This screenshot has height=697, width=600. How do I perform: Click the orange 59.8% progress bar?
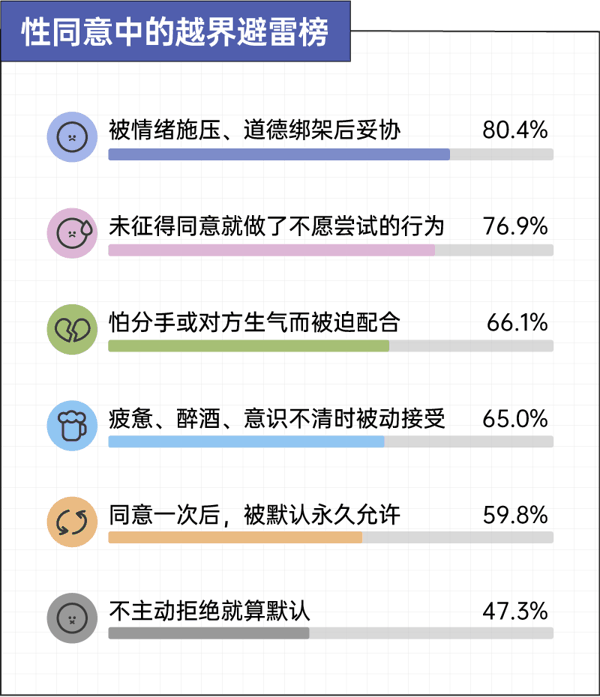point(235,537)
